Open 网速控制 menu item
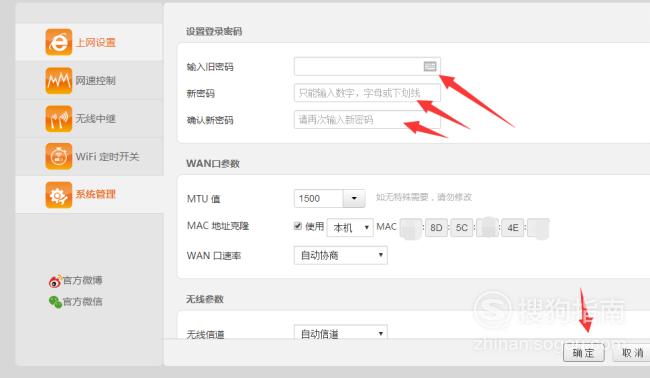Screen dimensions: 650x378 (x=89, y=80)
